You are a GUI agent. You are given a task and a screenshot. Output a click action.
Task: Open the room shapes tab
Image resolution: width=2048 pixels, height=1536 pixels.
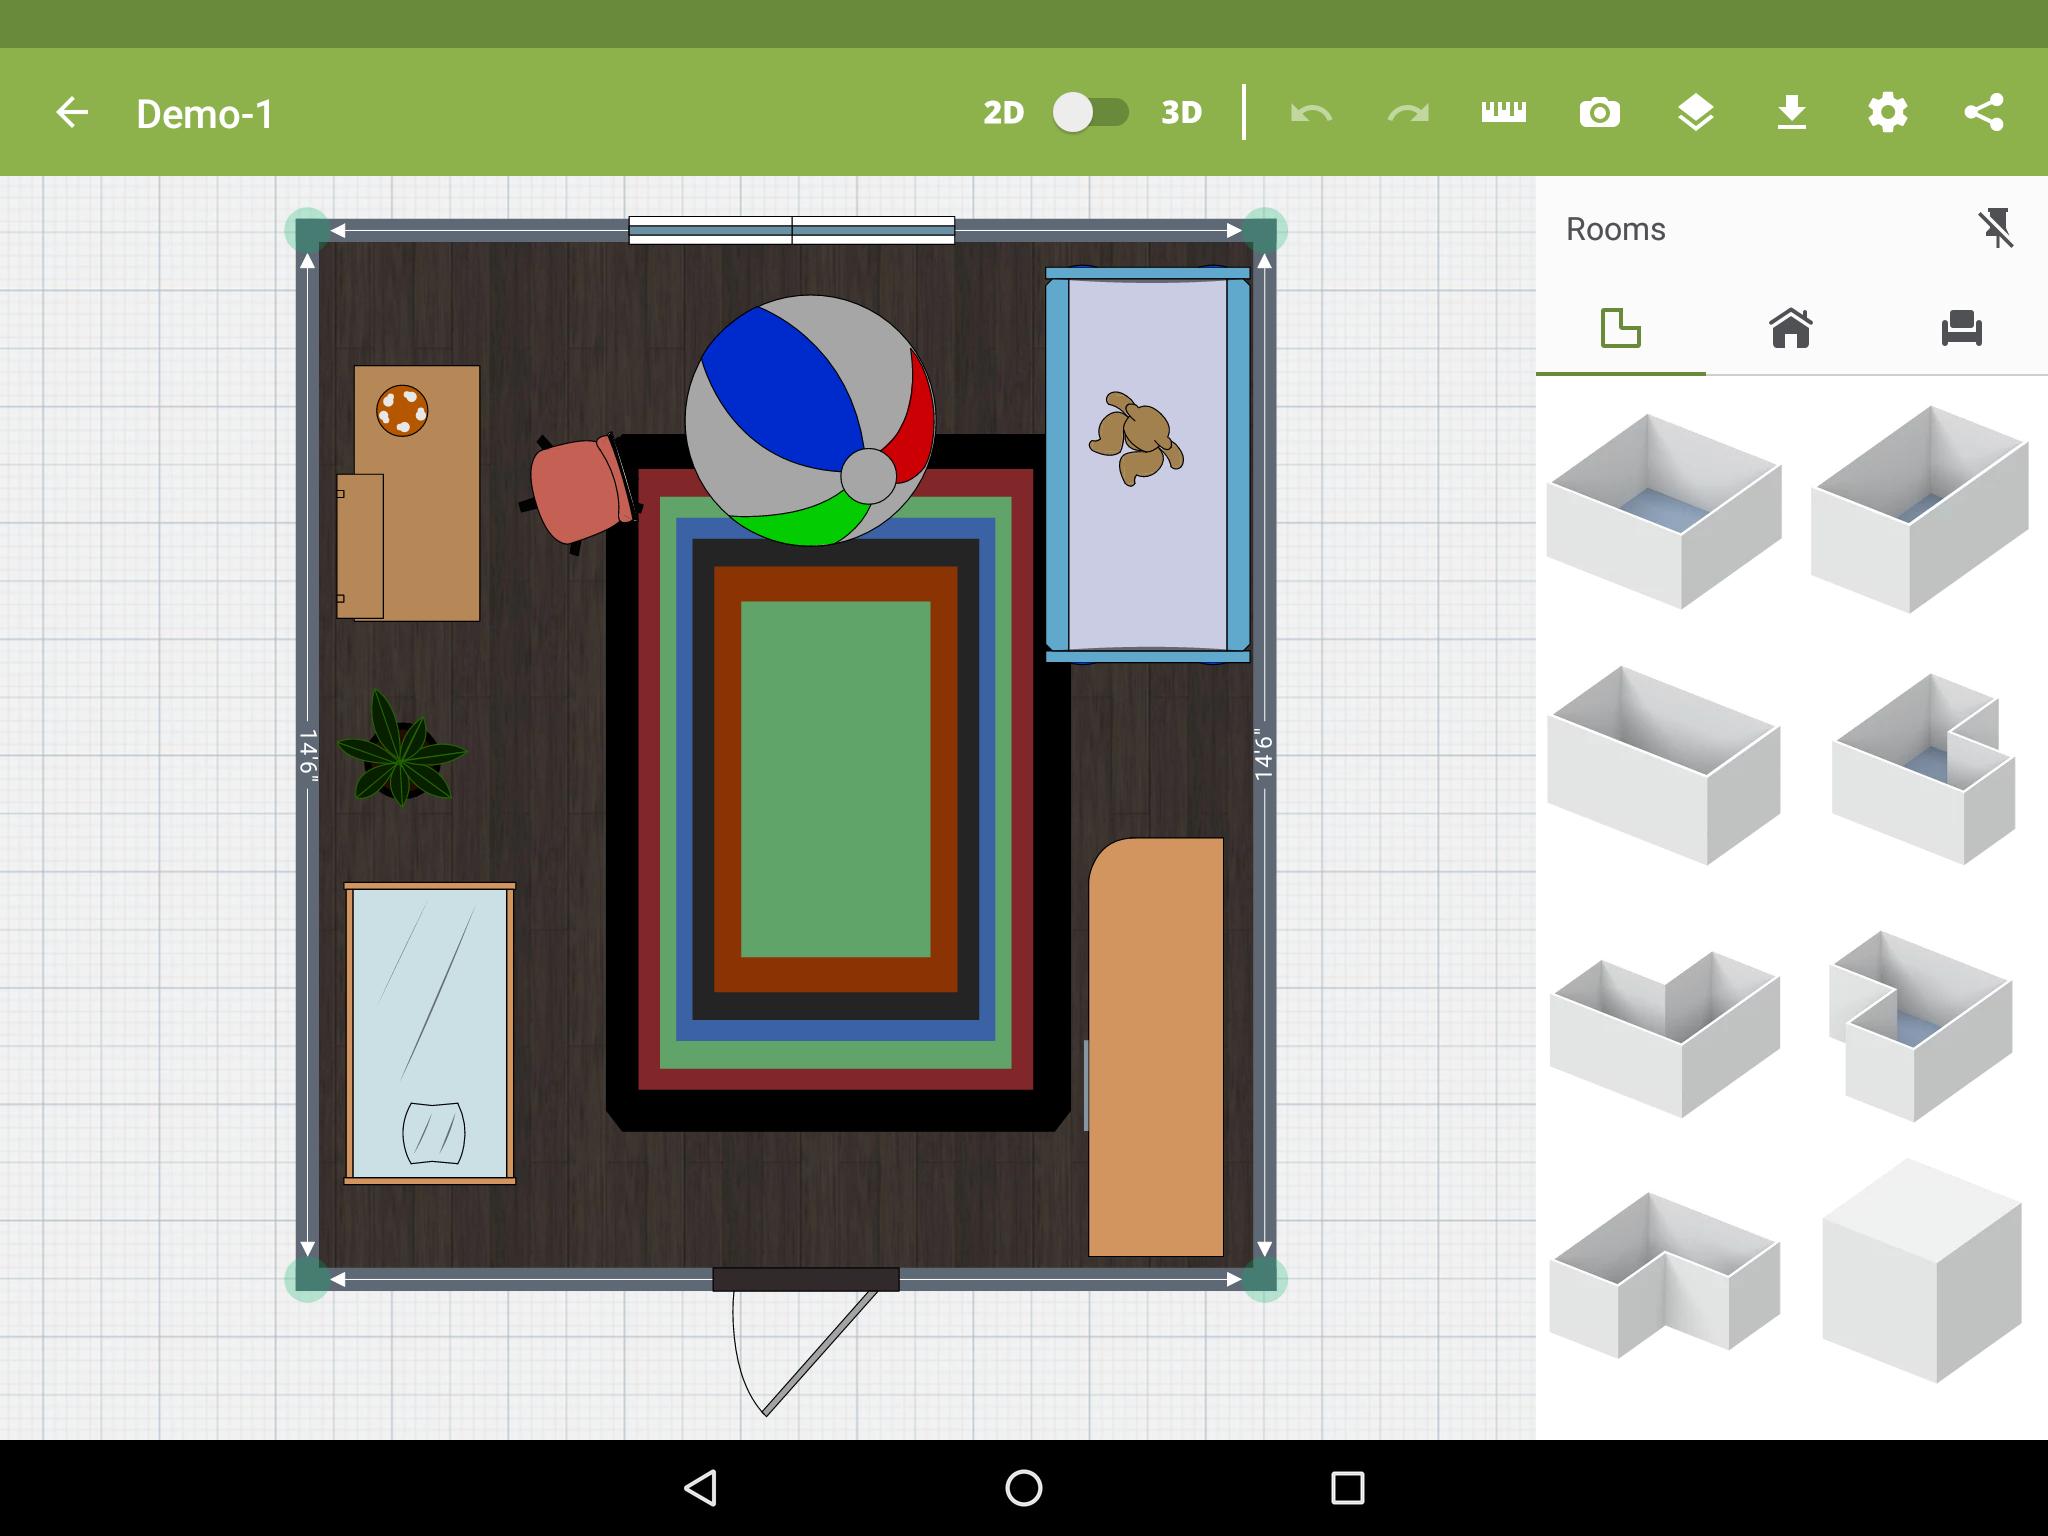[x=1619, y=330]
